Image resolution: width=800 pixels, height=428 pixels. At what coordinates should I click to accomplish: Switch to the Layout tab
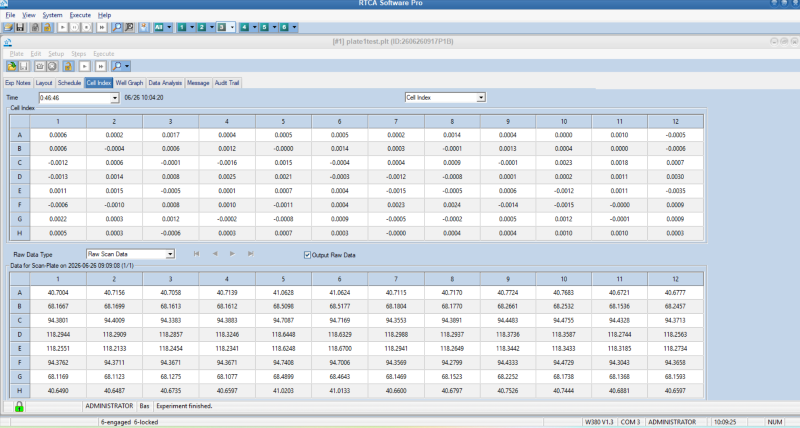[x=44, y=83]
